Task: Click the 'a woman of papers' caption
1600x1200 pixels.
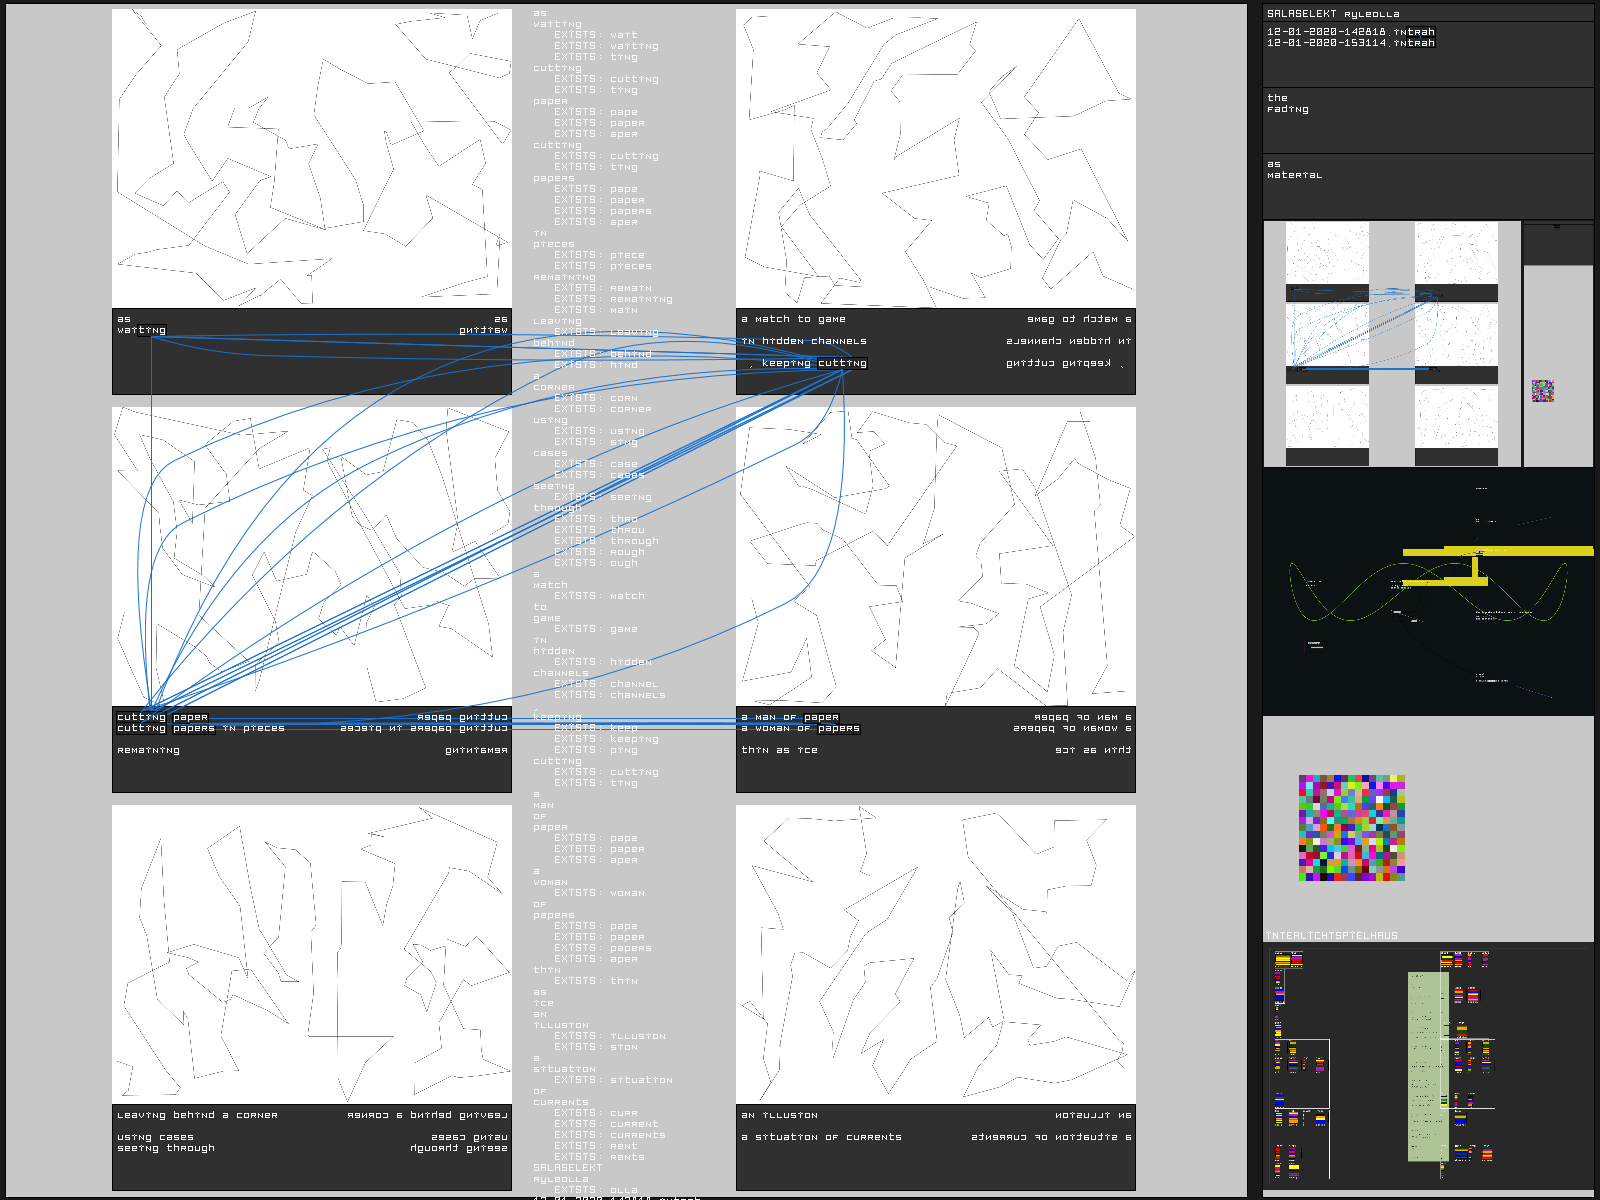Action: point(800,728)
